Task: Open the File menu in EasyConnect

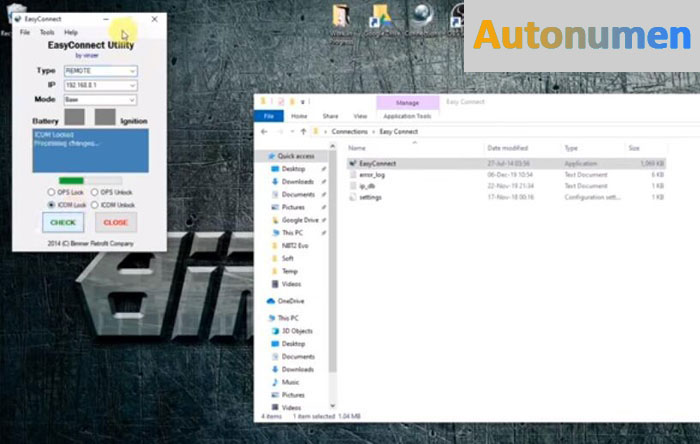Action: [25, 32]
